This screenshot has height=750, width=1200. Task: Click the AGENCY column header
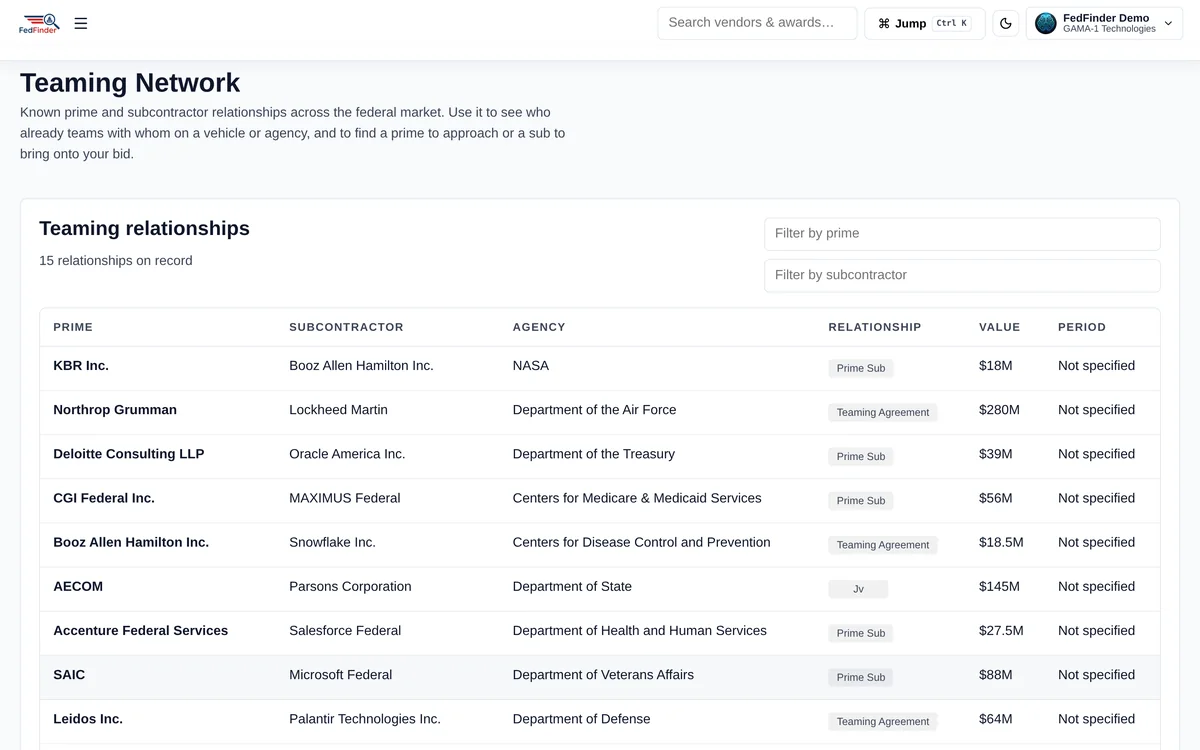point(539,327)
